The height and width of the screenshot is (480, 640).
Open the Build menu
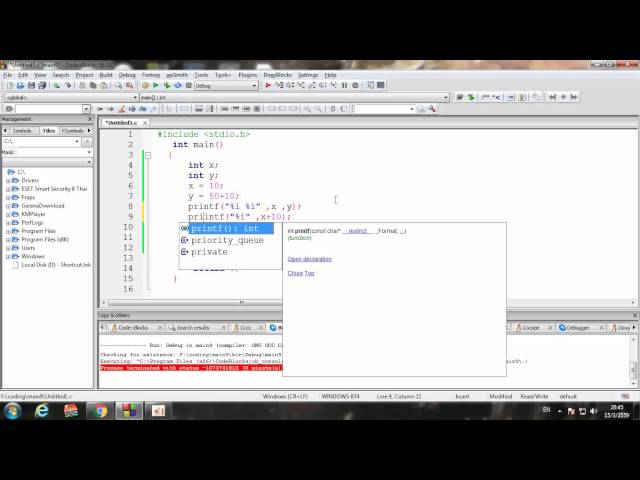tap(106, 75)
